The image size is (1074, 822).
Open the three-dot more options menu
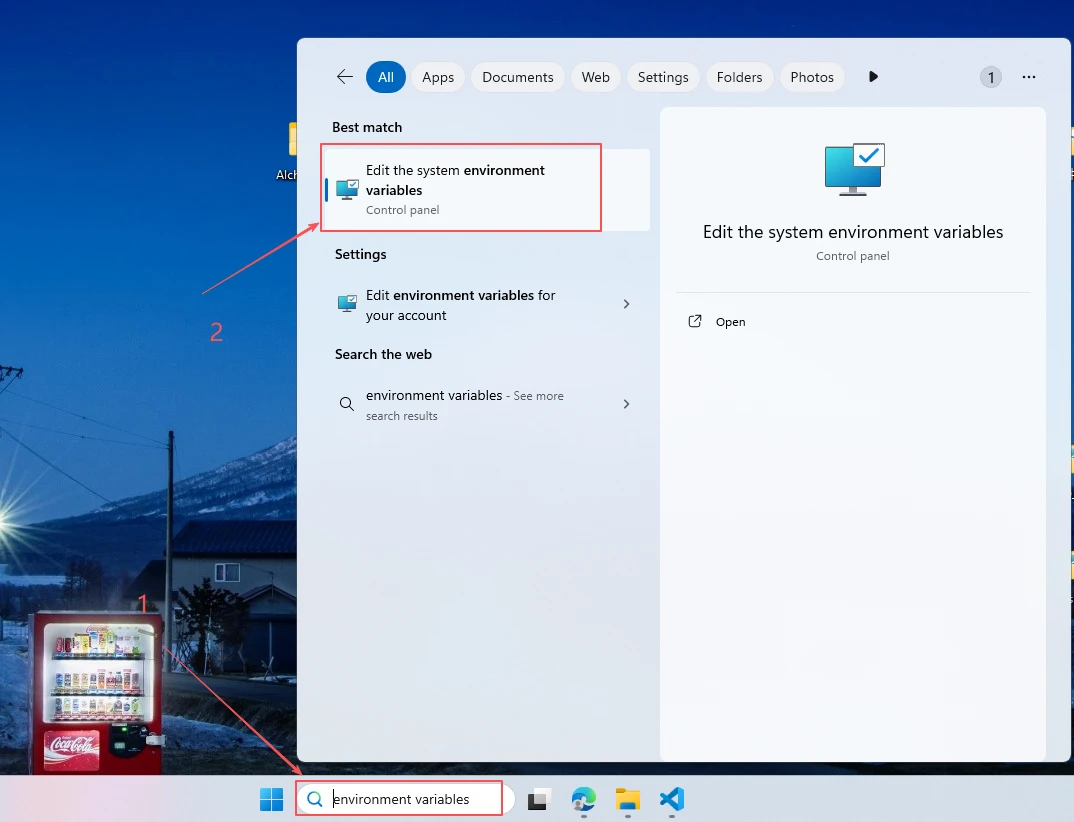click(x=1028, y=77)
